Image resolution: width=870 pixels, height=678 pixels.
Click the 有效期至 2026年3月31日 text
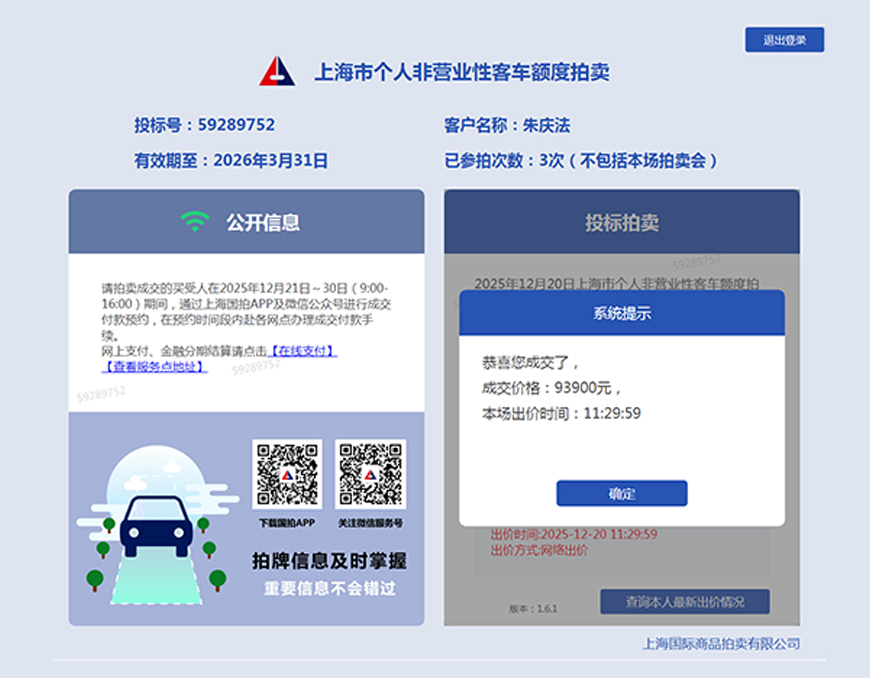coord(231,160)
